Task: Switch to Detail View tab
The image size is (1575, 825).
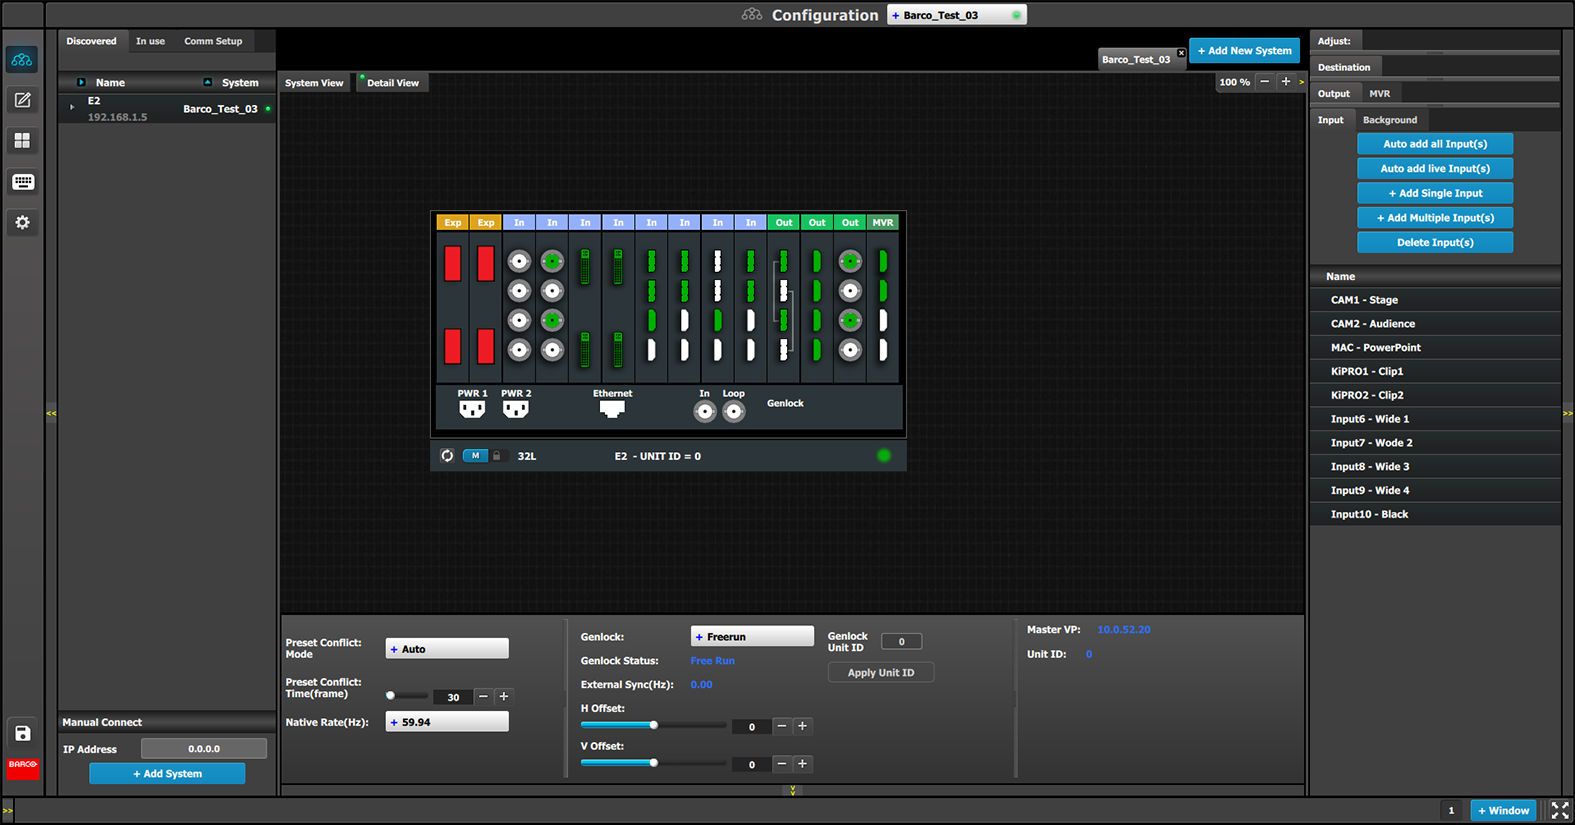Action: point(392,83)
